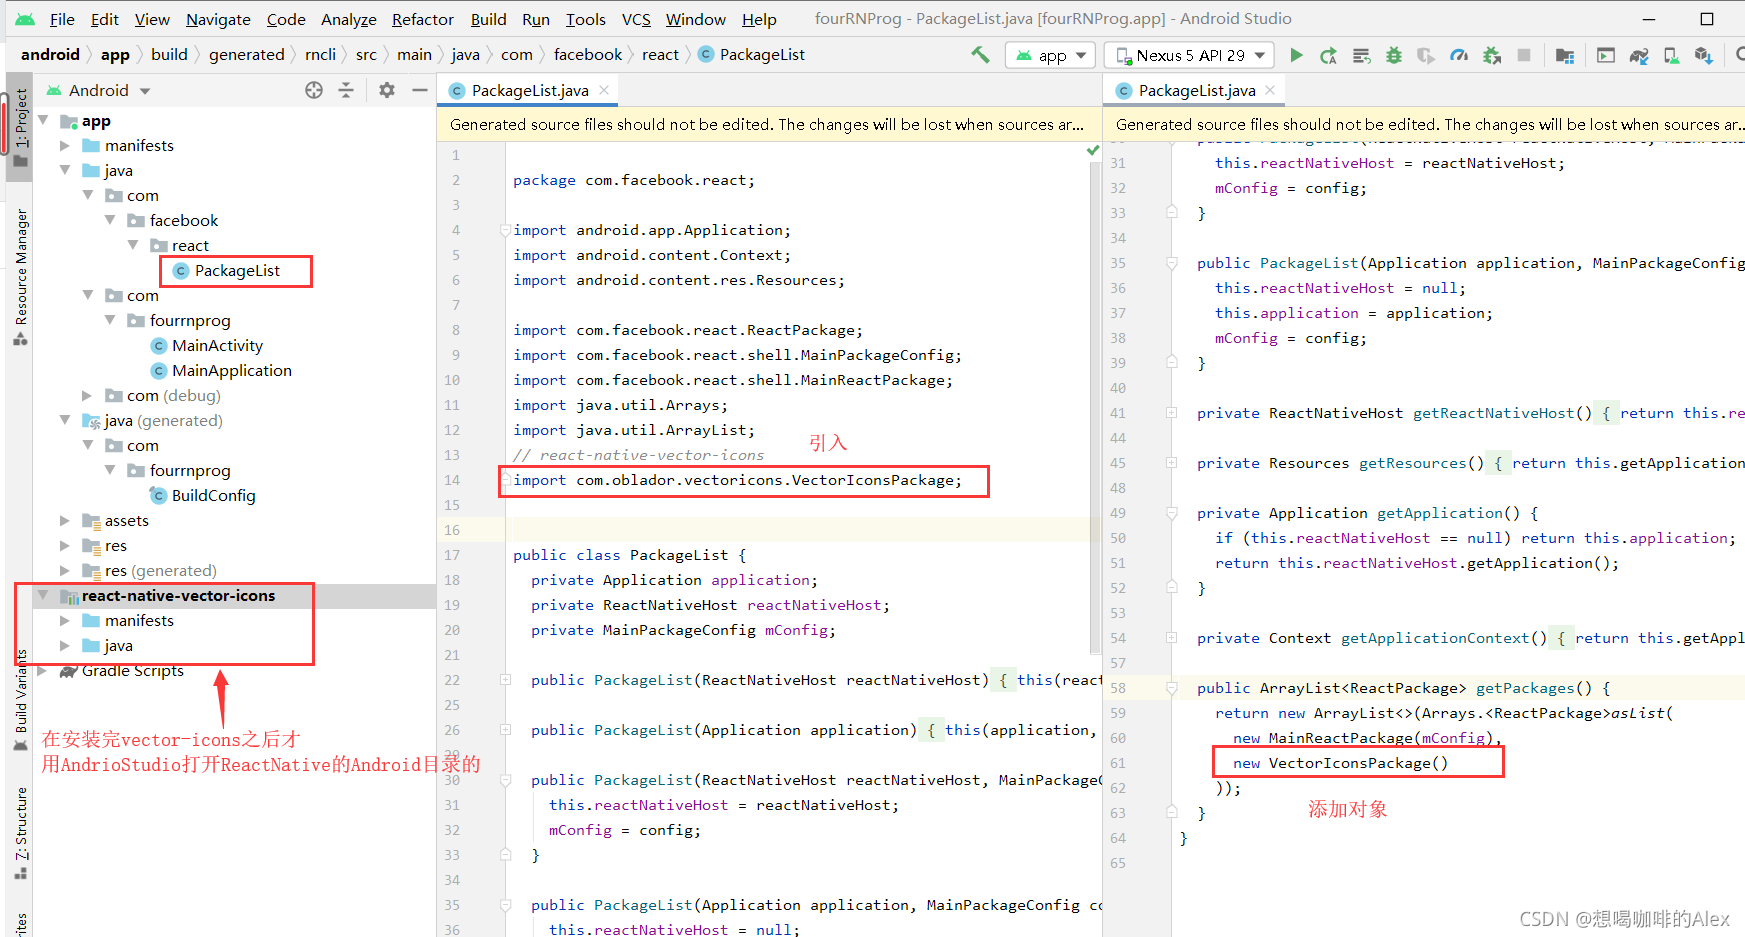Open the Build menu

coord(488,19)
